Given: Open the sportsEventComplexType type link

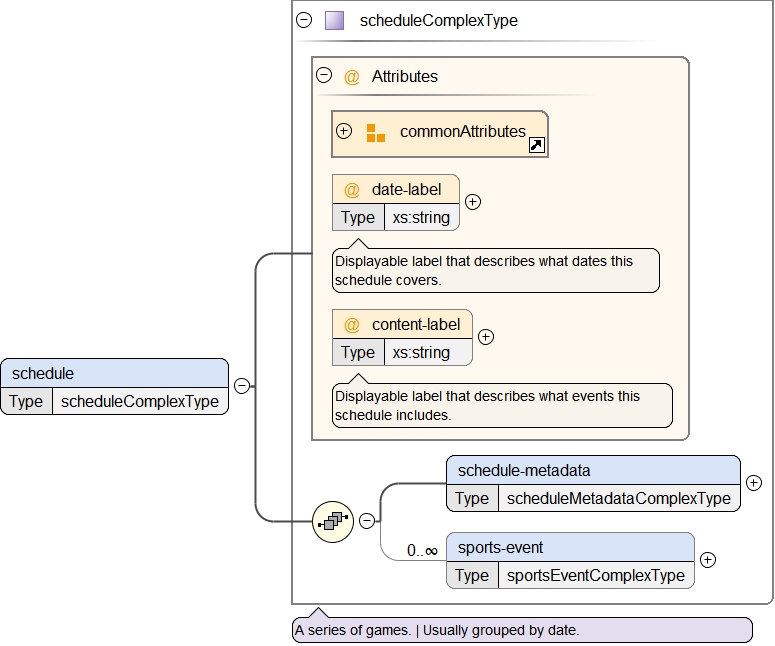Looking at the screenshot, I should [x=595, y=575].
